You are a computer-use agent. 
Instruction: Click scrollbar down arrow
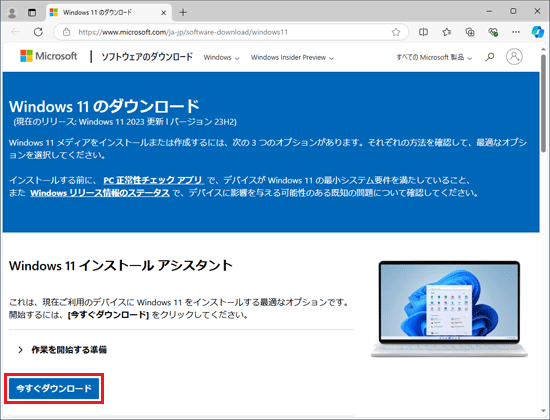pos(543,411)
